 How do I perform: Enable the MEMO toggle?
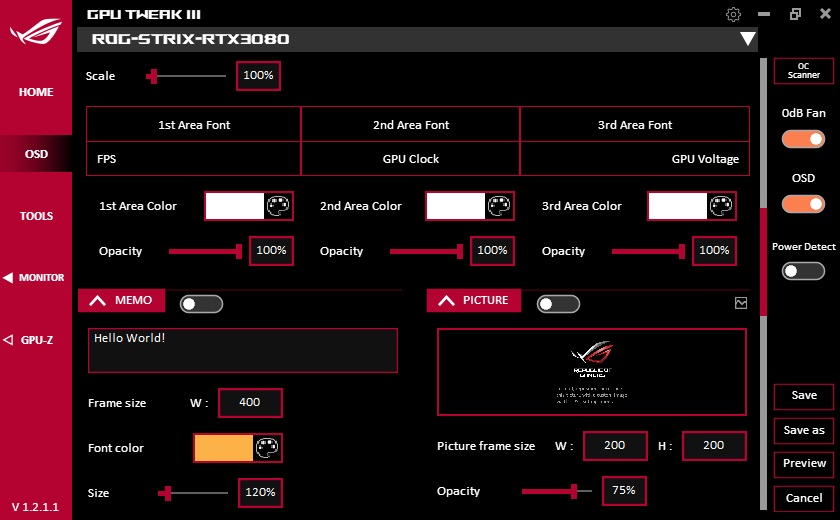(x=201, y=304)
